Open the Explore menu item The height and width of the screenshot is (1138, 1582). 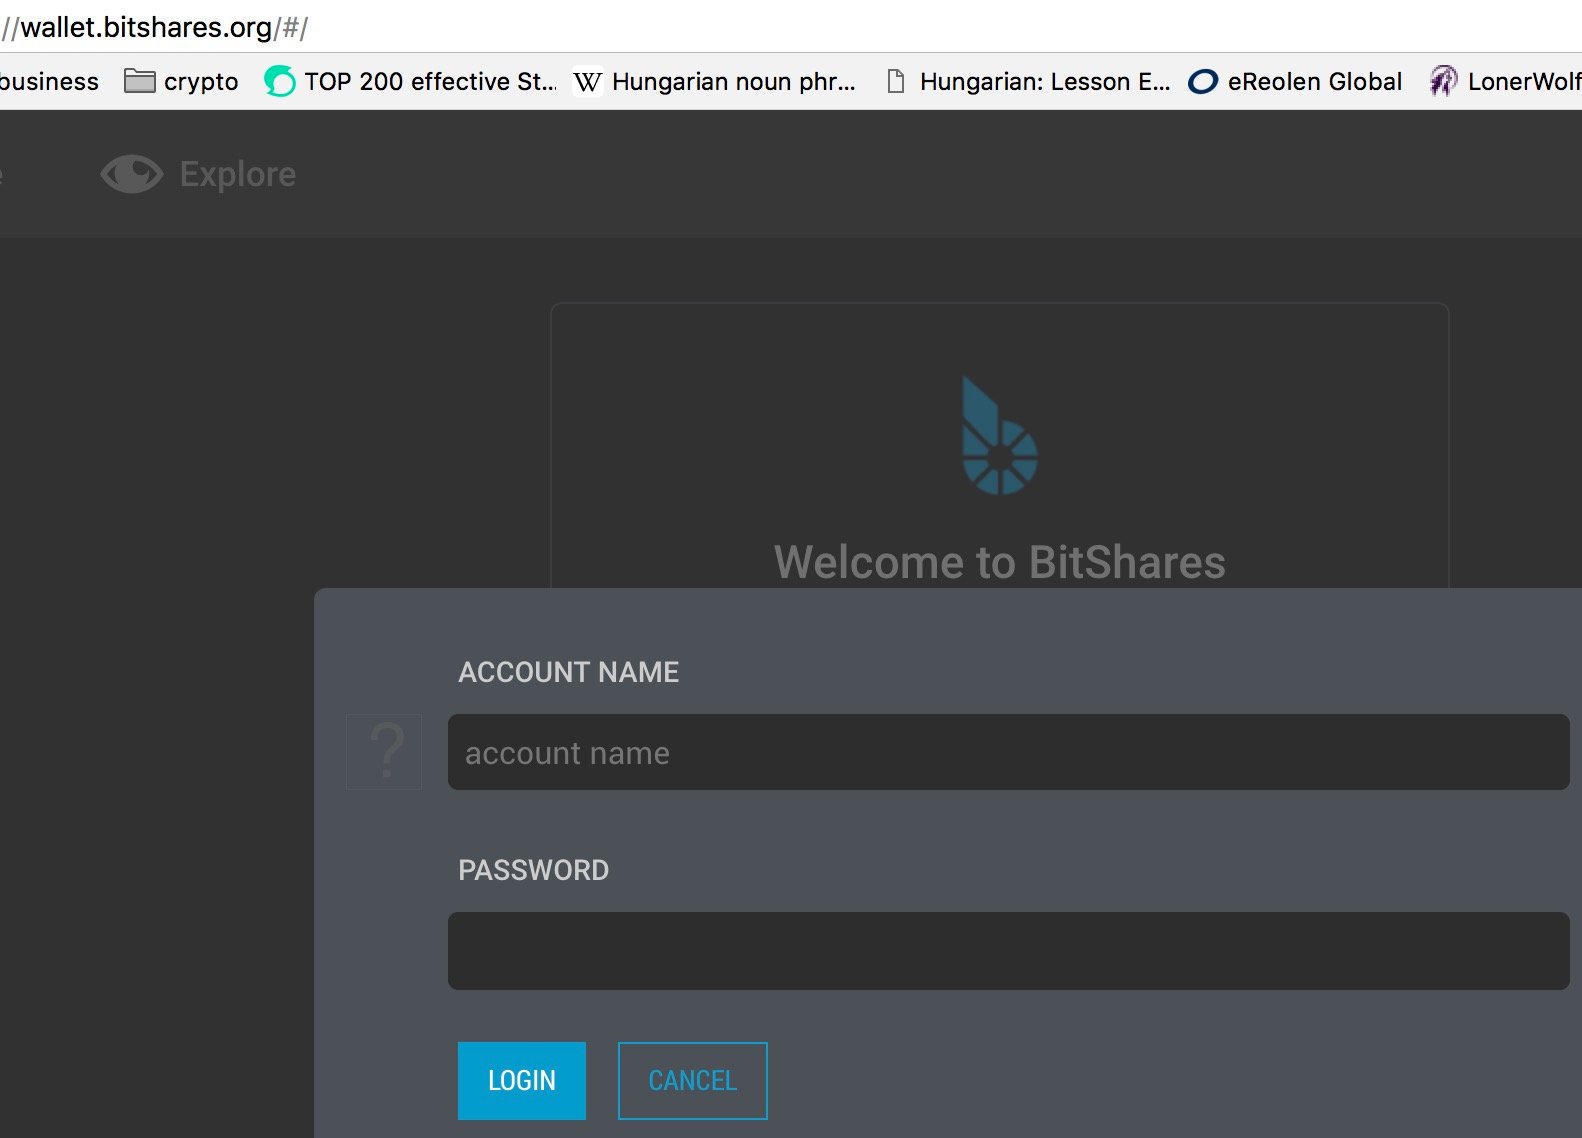[x=198, y=174]
